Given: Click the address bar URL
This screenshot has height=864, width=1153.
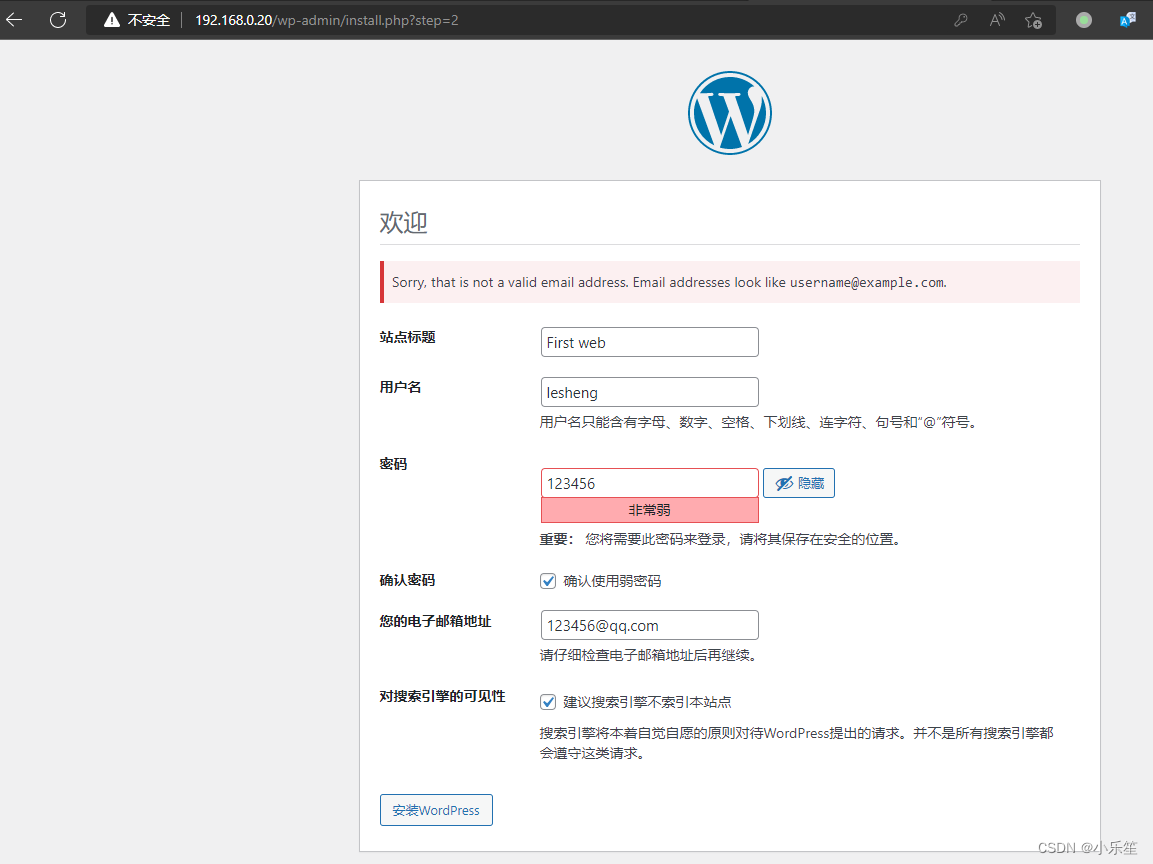Looking at the screenshot, I should pos(326,20).
